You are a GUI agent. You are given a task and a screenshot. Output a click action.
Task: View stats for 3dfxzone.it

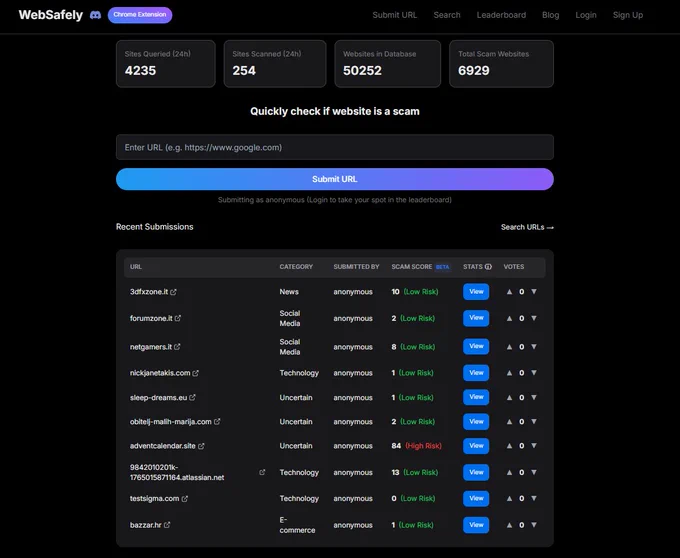tap(476, 292)
